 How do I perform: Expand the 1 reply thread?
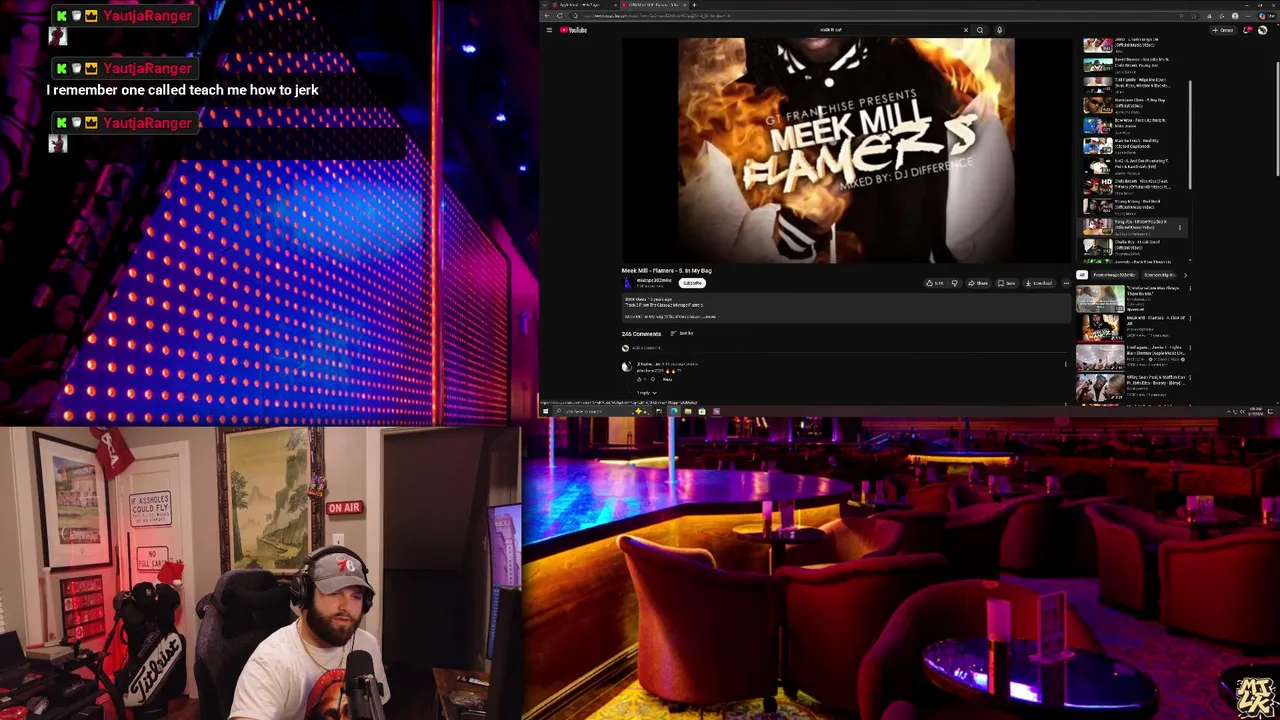pos(647,392)
